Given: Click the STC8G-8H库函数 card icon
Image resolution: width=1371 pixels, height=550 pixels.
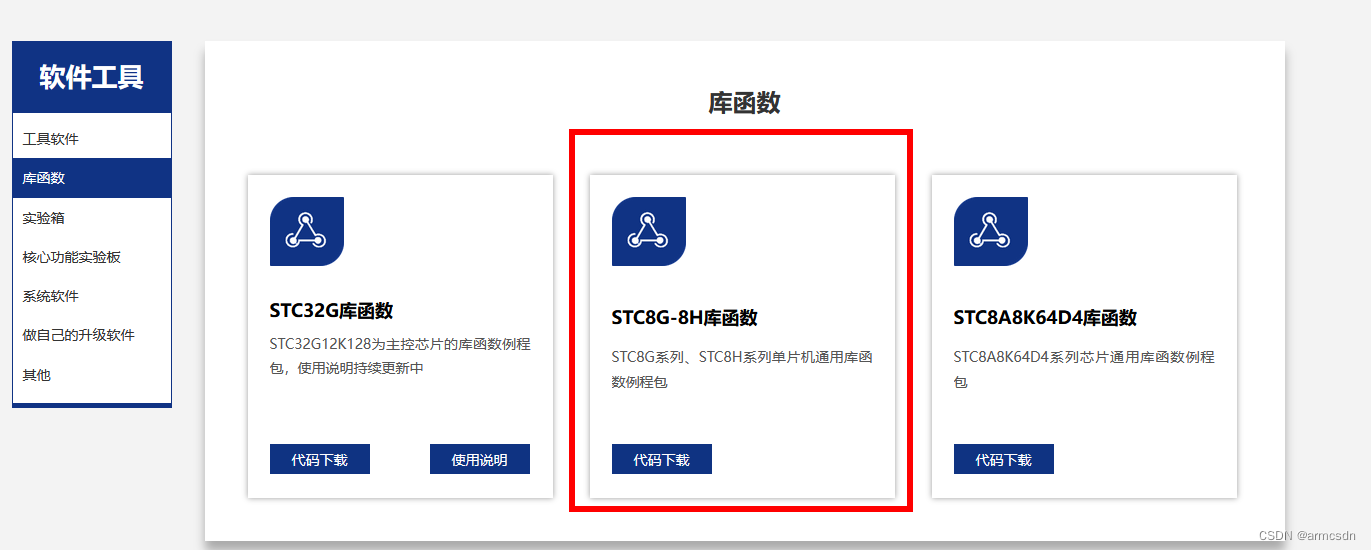Looking at the screenshot, I should tap(649, 231).
